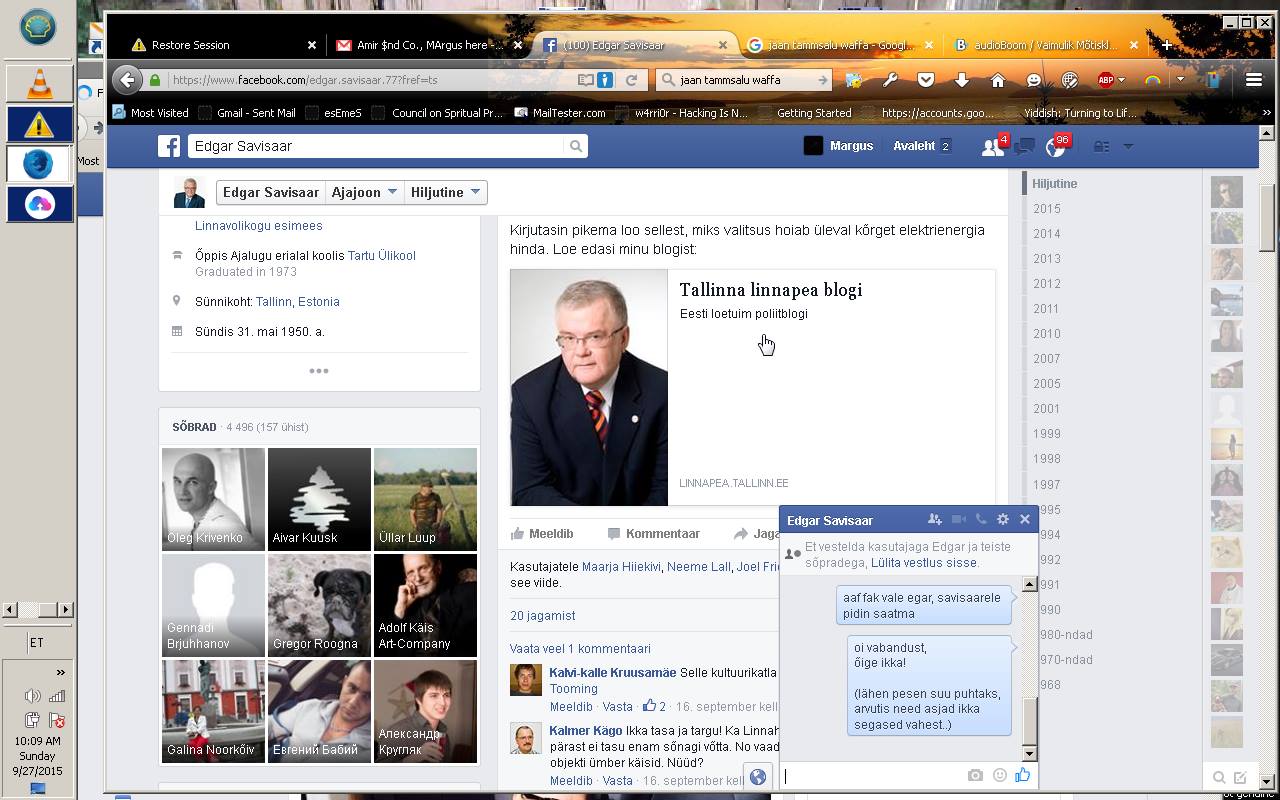Expand the three-dot more info section
1280x800 pixels.
[x=319, y=371]
